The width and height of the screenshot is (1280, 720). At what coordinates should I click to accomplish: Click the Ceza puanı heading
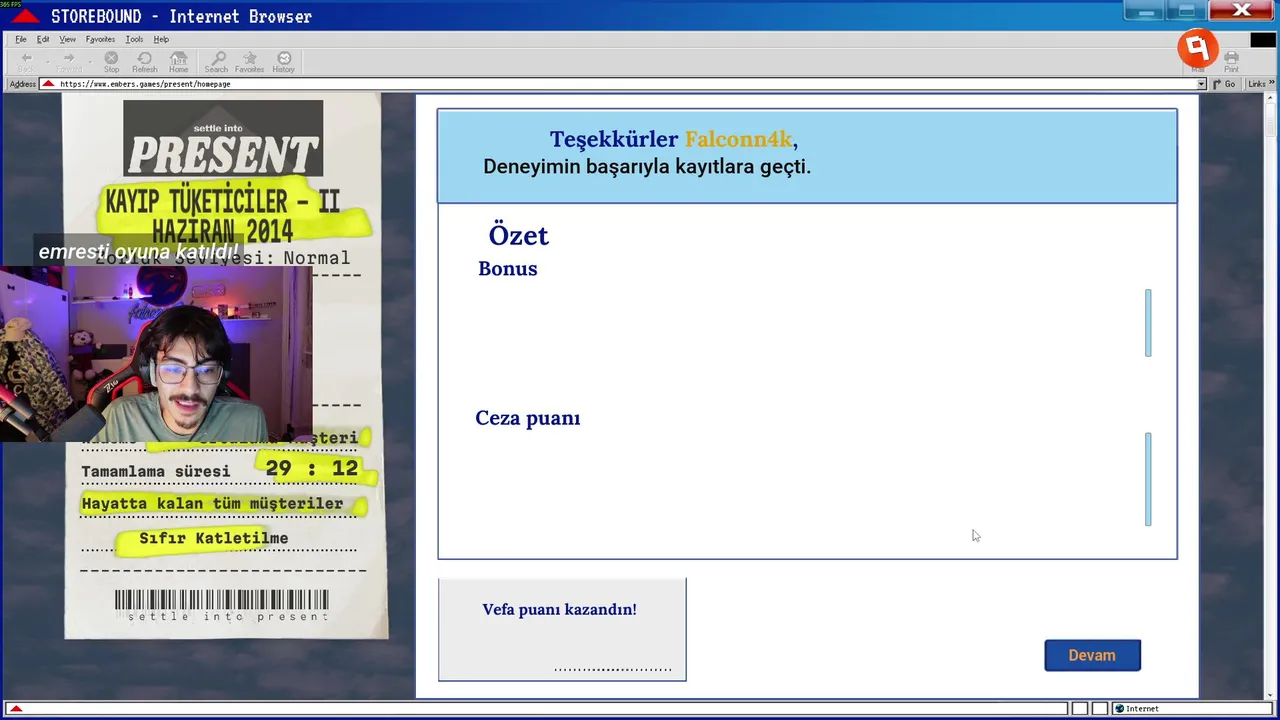(528, 418)
